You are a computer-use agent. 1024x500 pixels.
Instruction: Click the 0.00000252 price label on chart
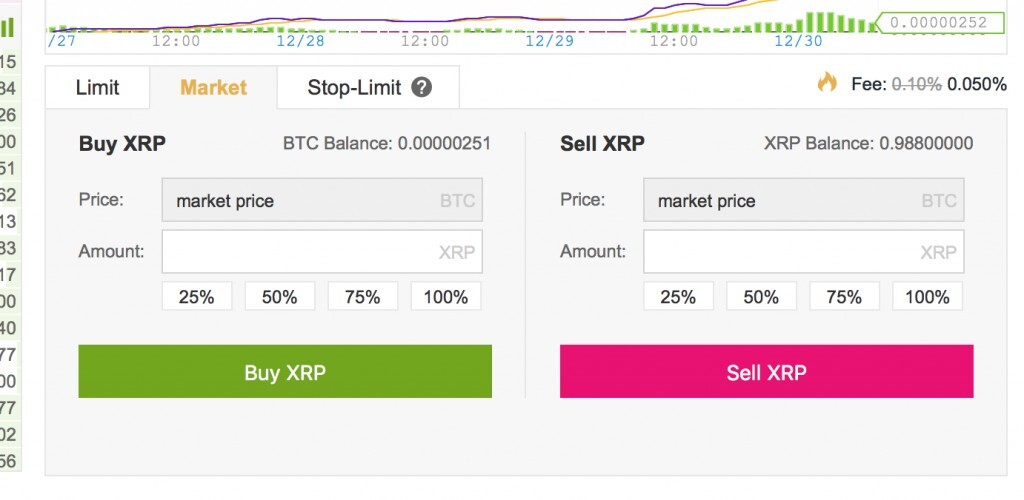pyautogui.click(x=938, y=22)
